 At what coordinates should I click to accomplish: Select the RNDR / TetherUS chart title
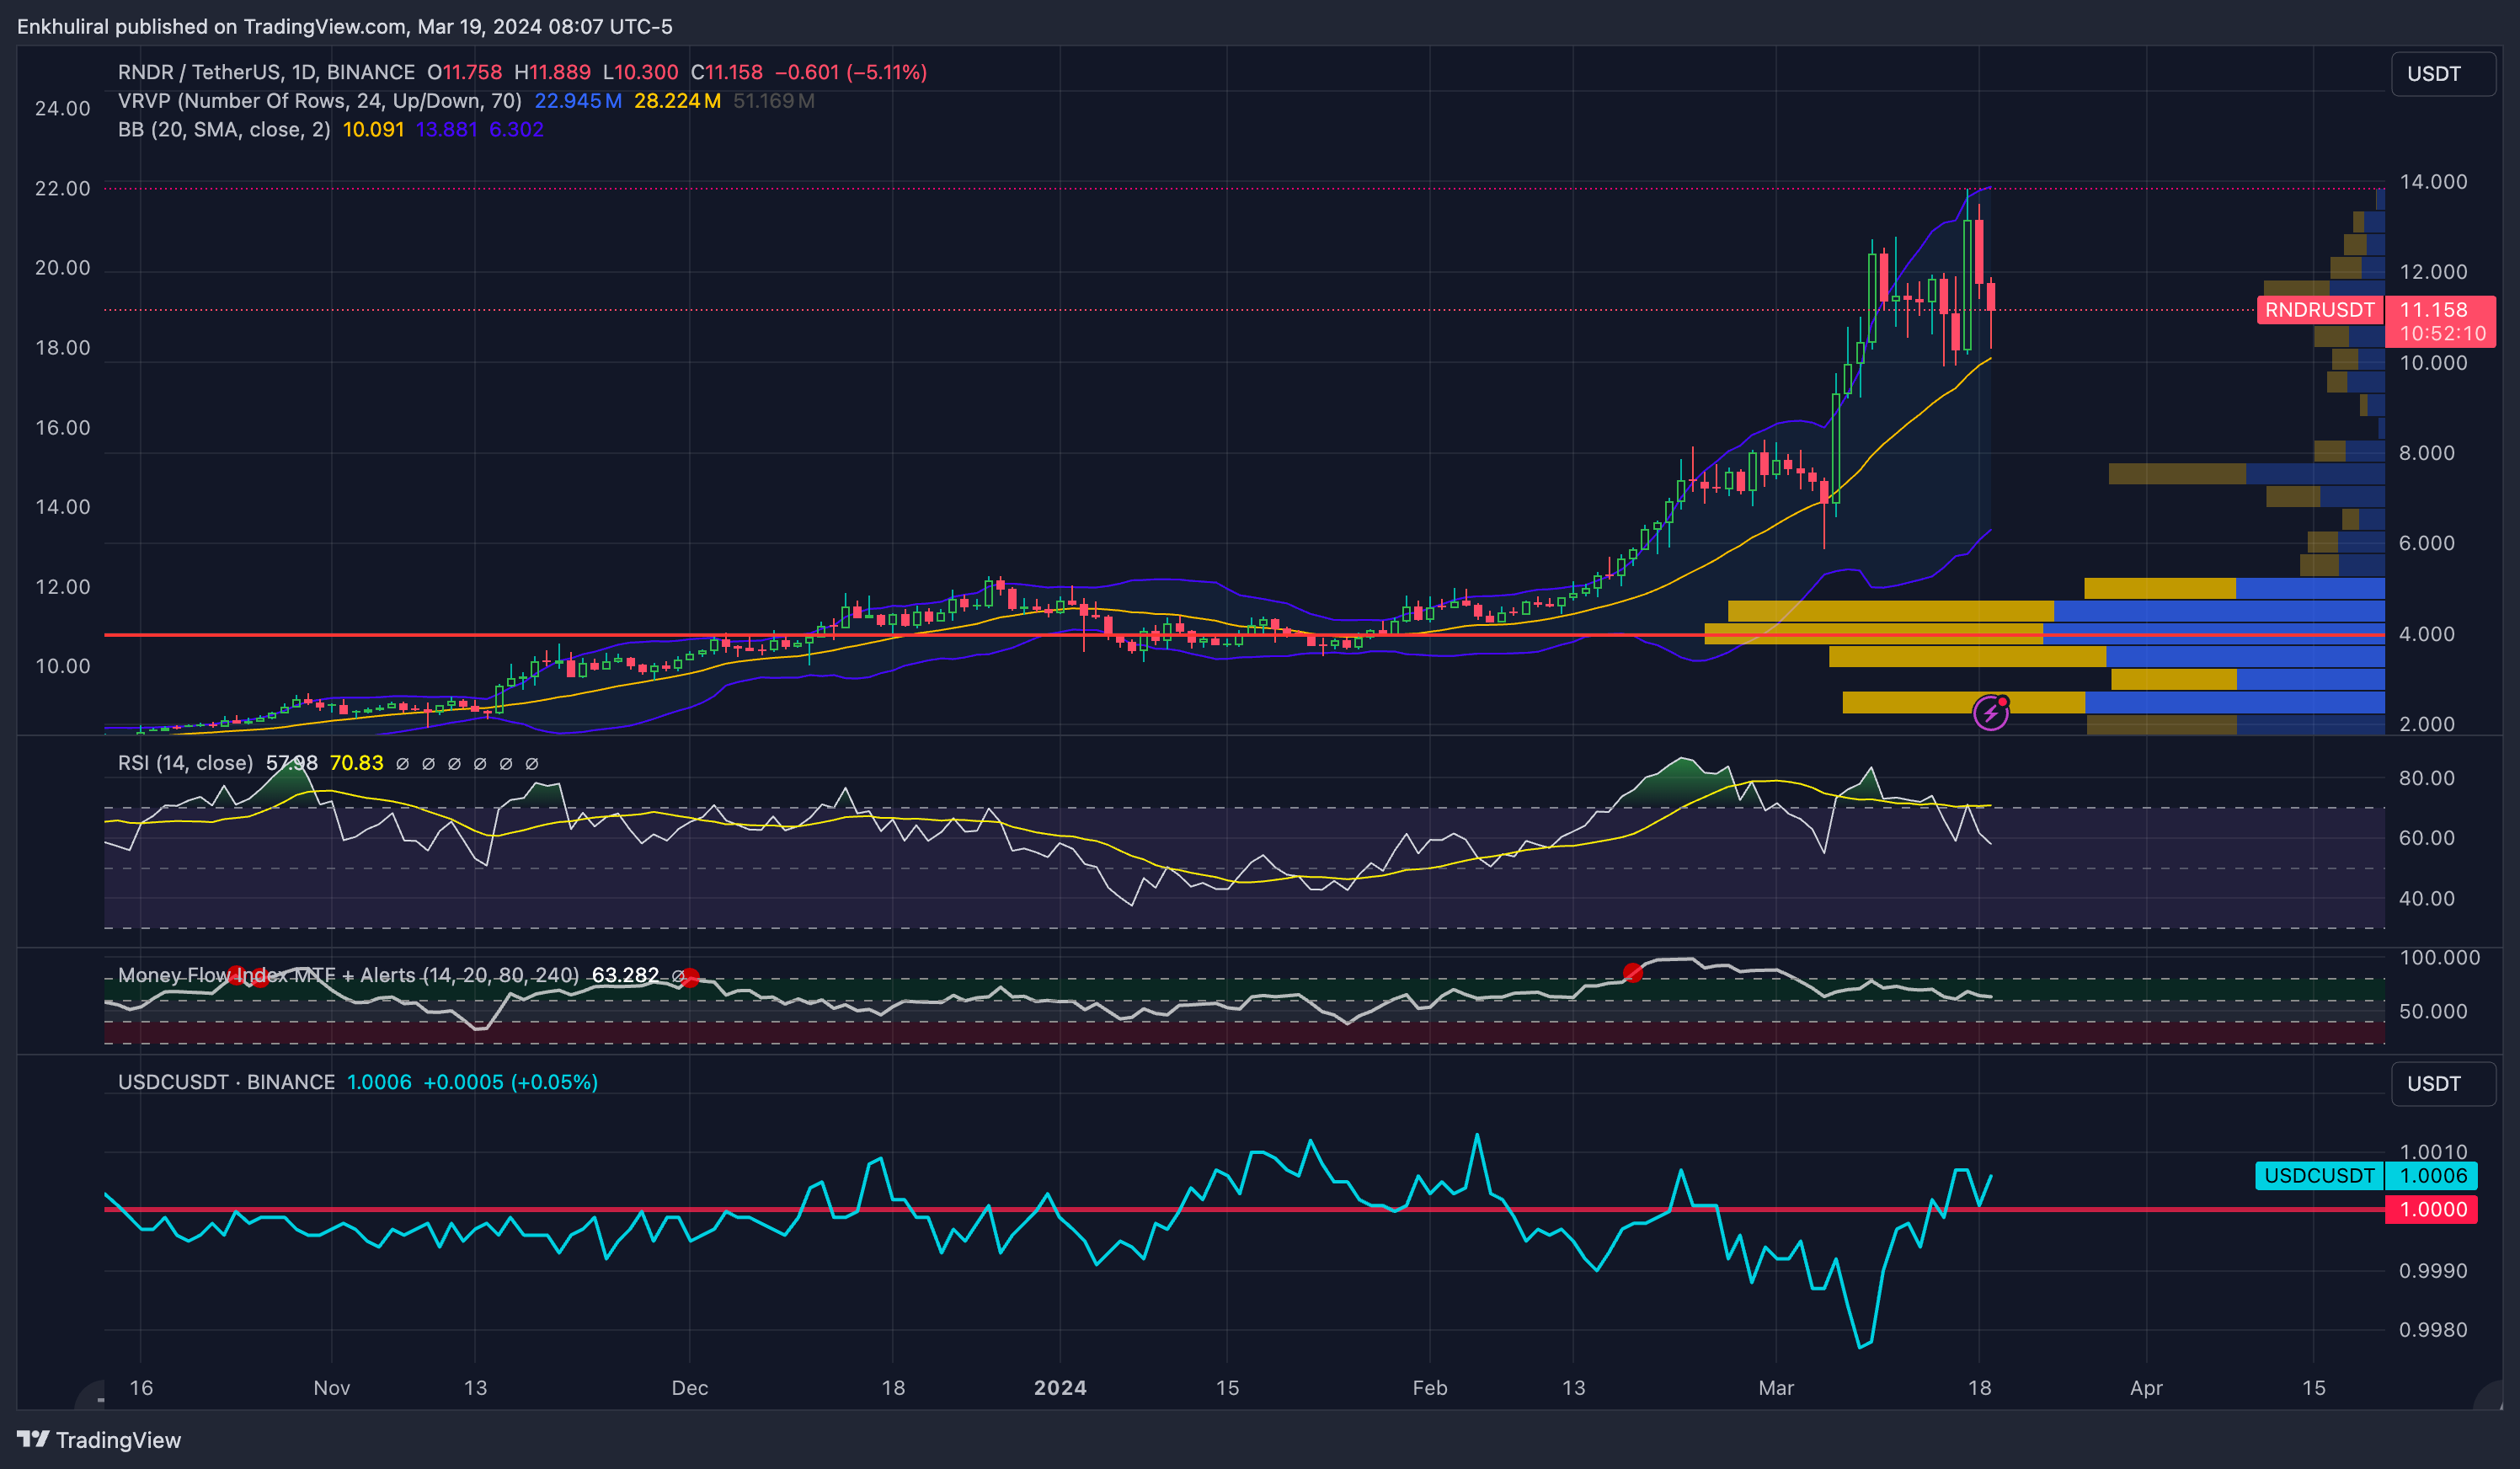(x=266, y=72)
